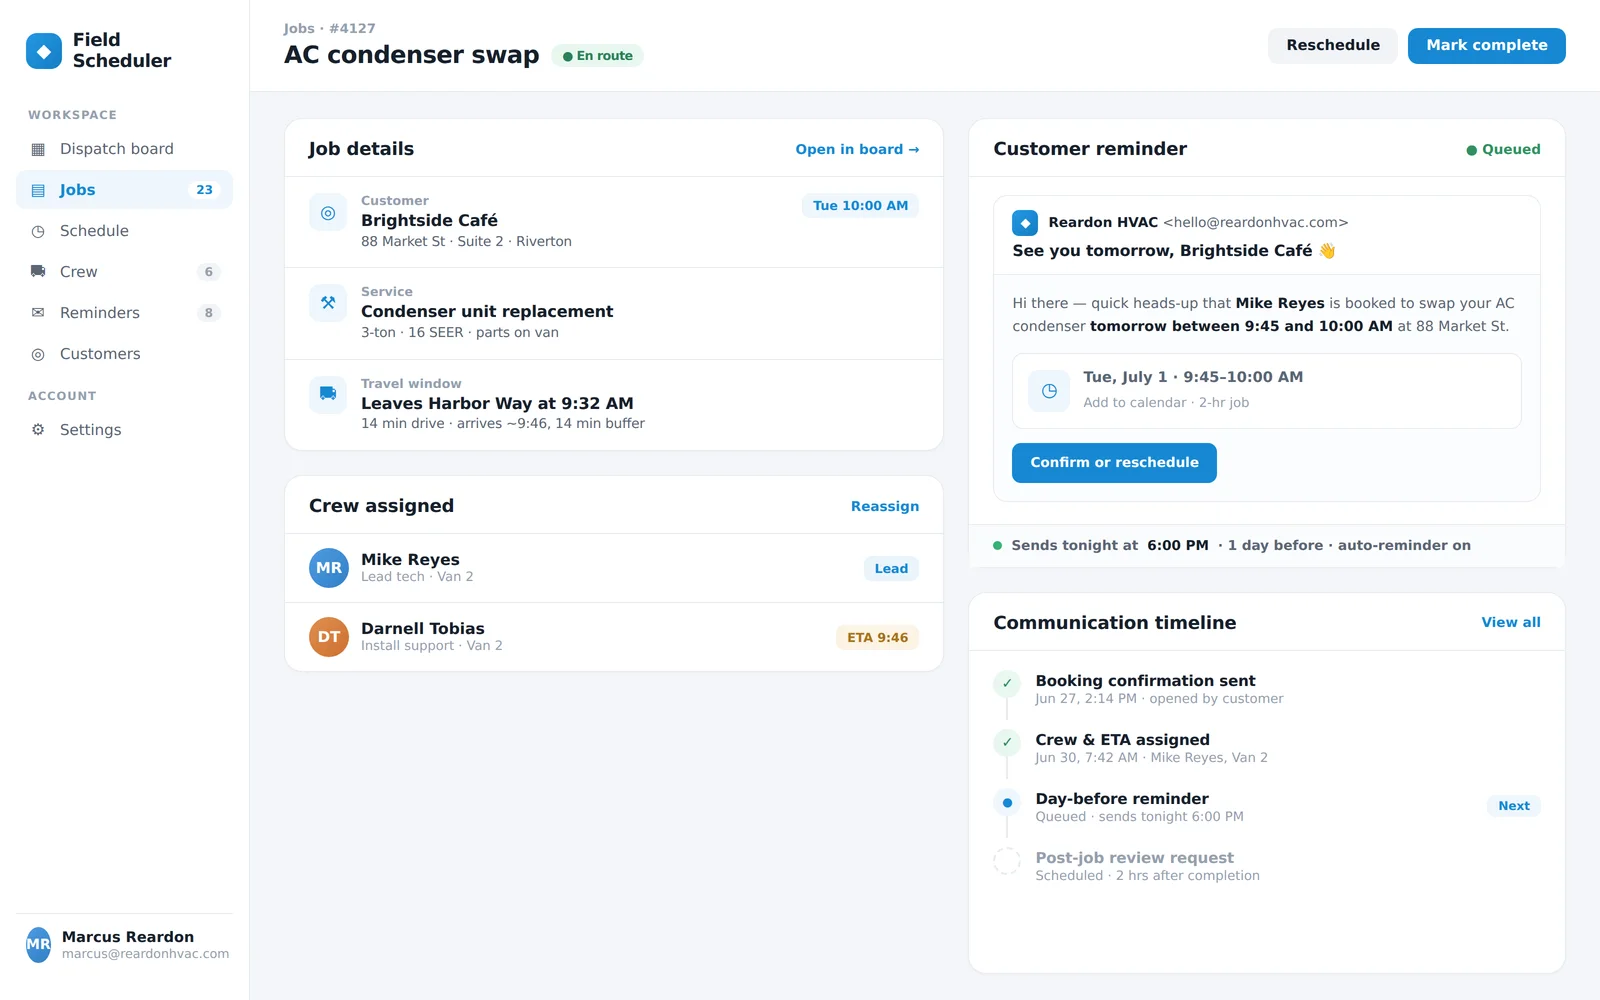Select Jobs in the sidebar
The width and height of the screenshot is (1600, 1000).
tap(124, 190)
